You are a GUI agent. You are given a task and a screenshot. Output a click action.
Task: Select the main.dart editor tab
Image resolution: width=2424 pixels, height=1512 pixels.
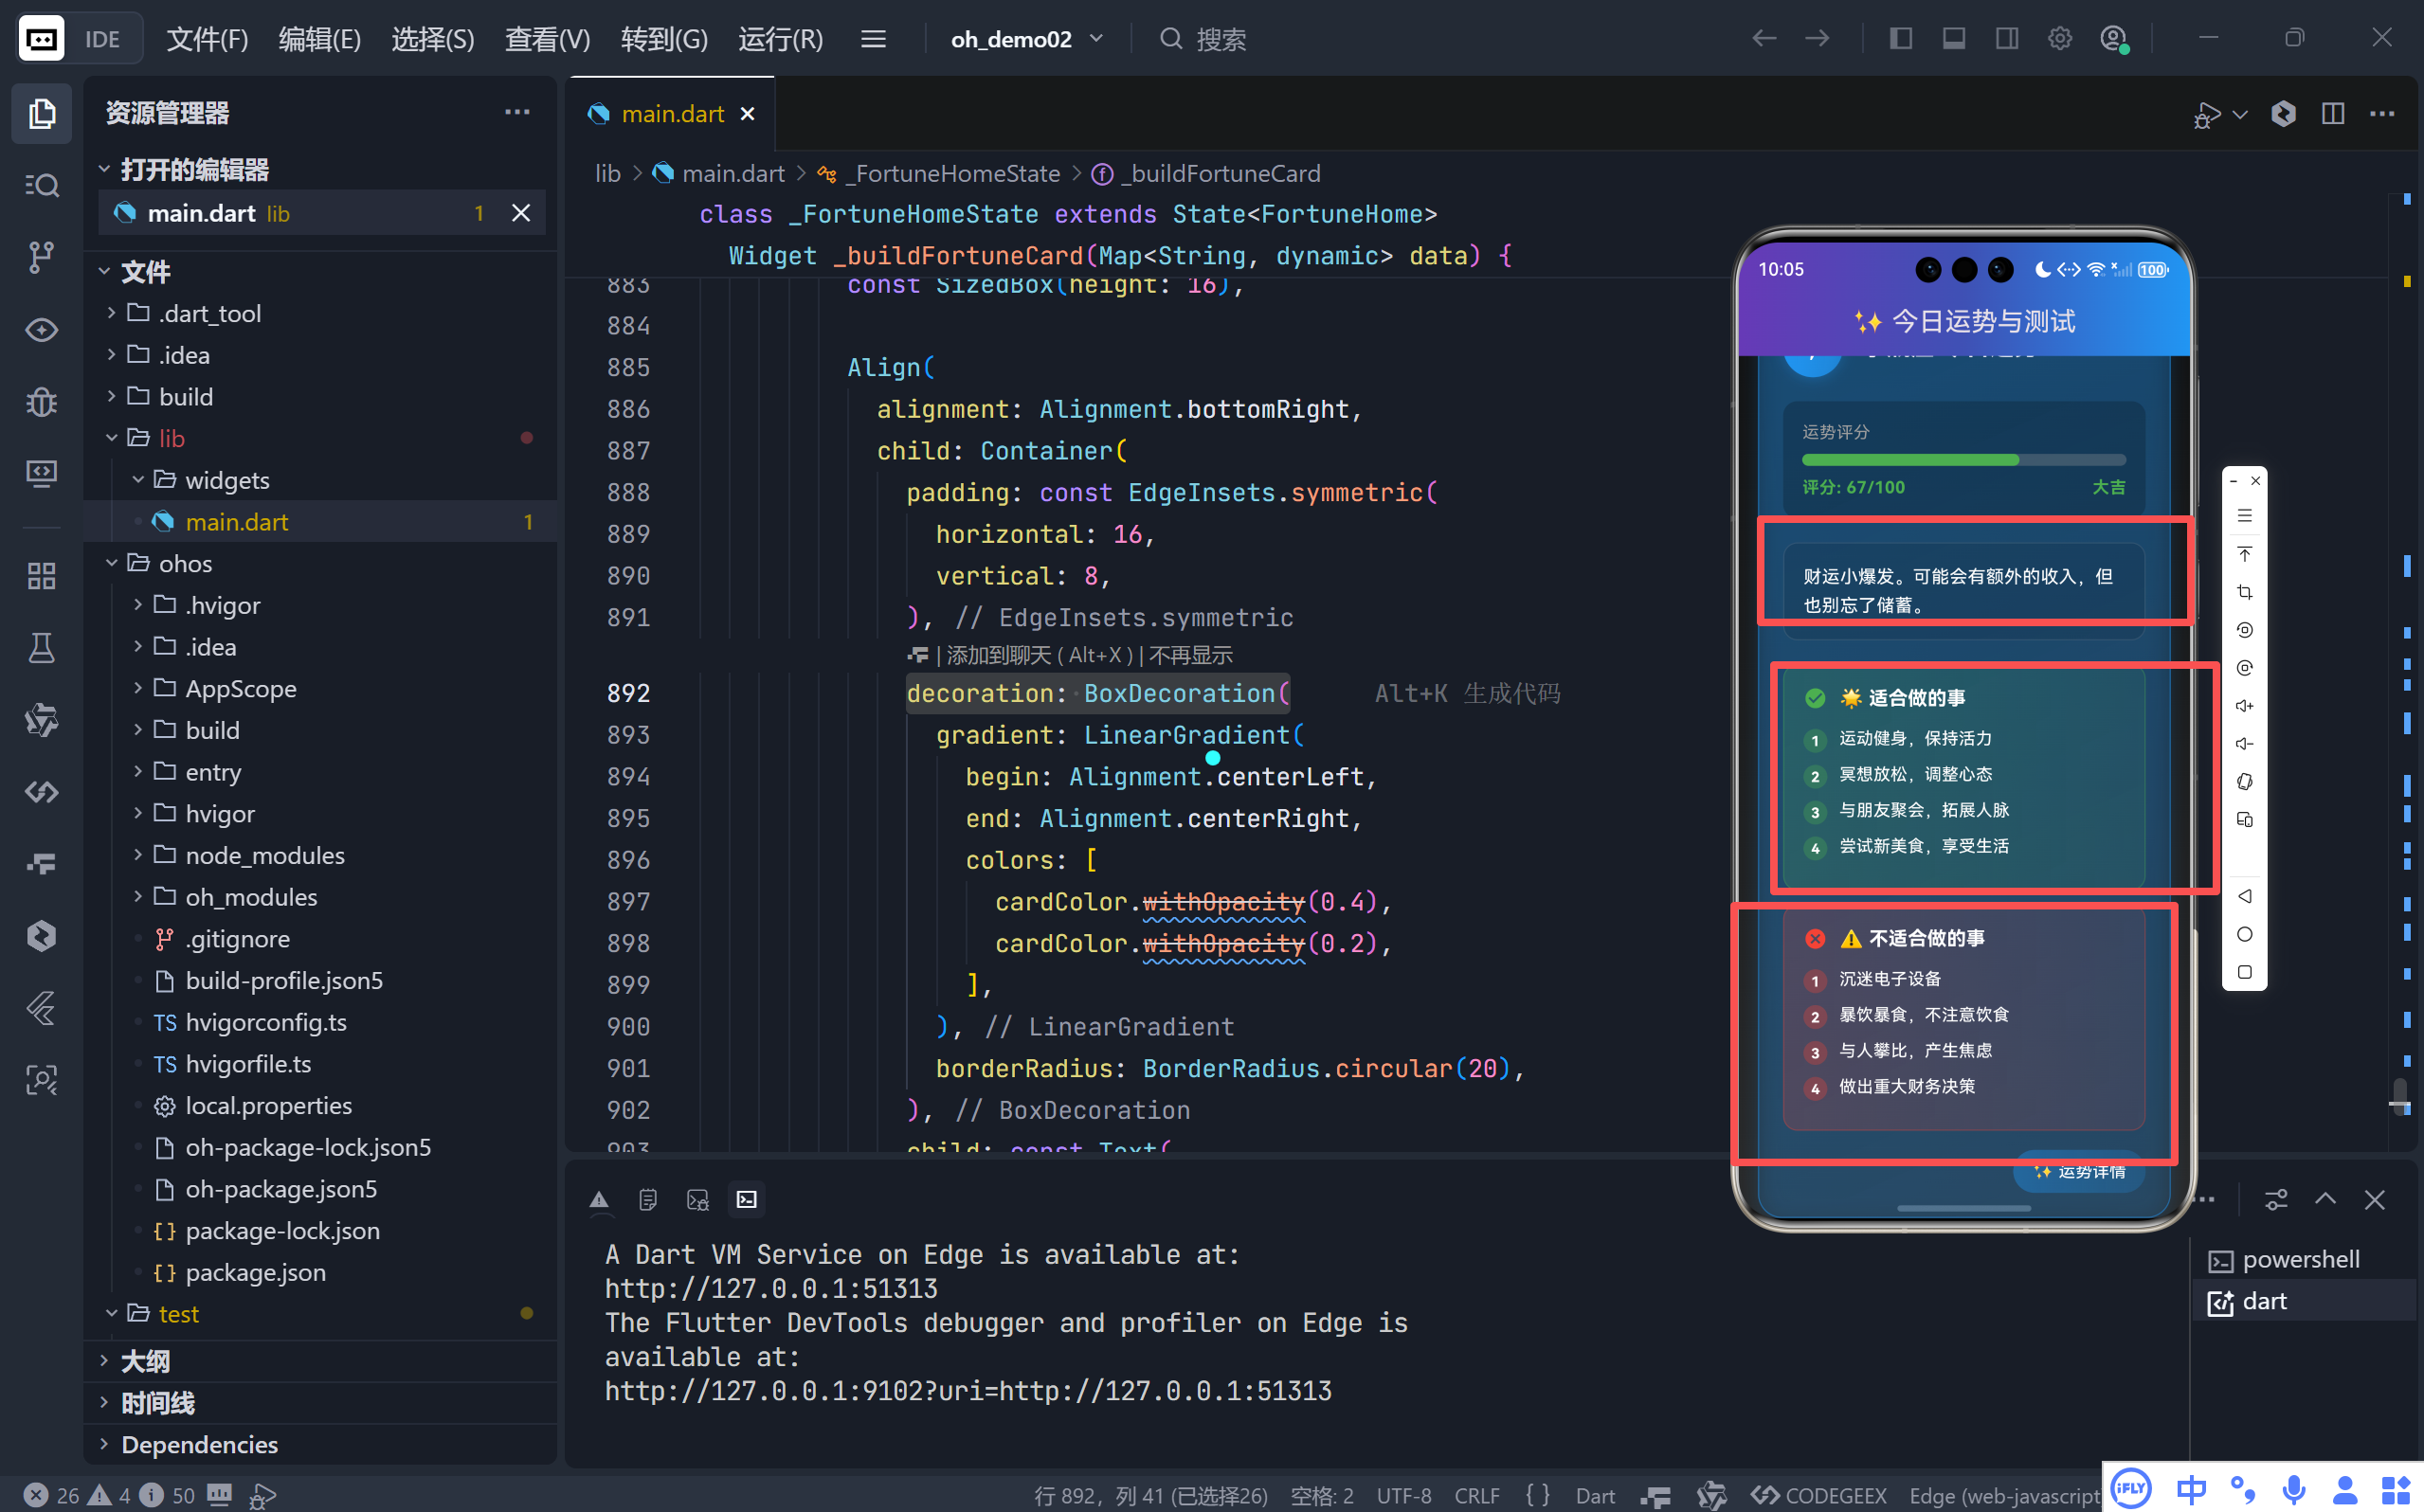pyautogui.click(x=672, y=114)
